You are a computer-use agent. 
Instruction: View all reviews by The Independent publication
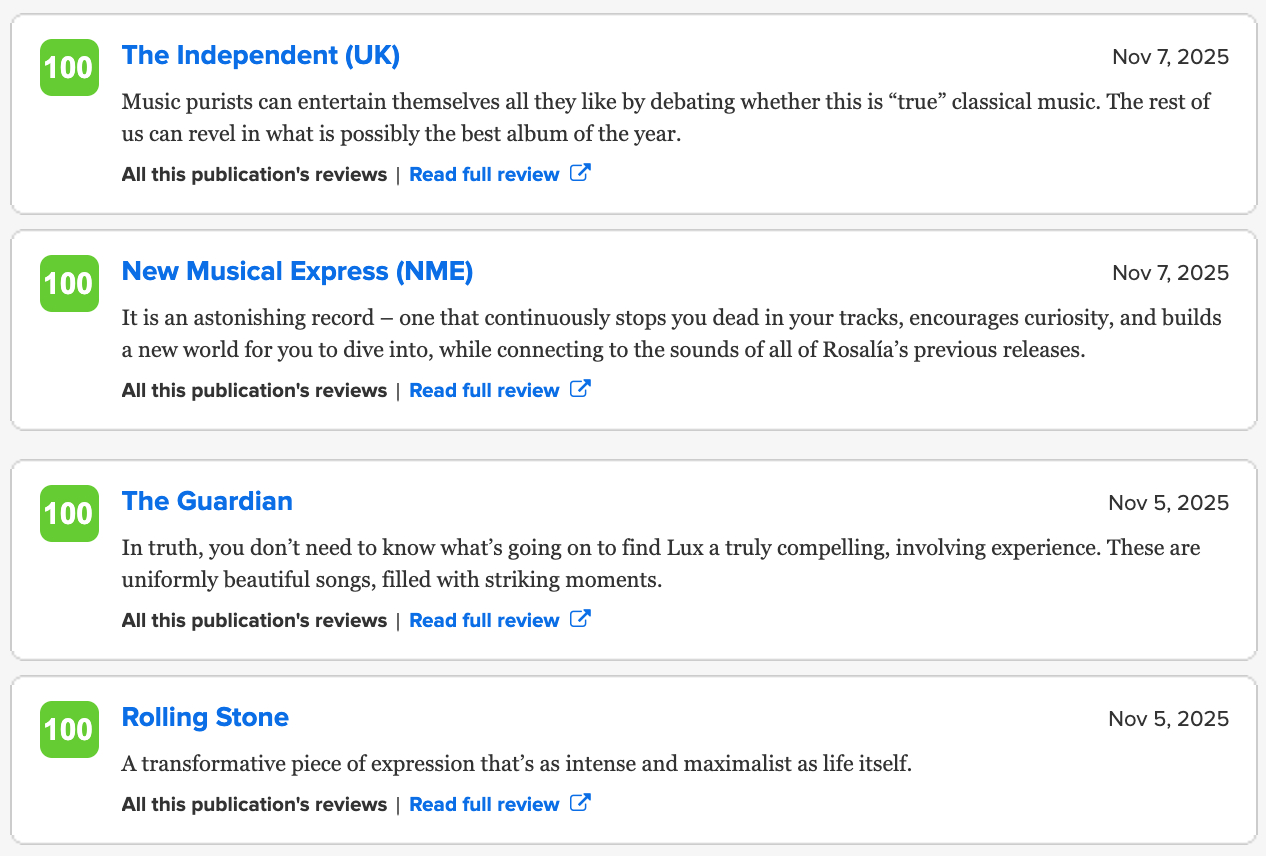(254, 175)
